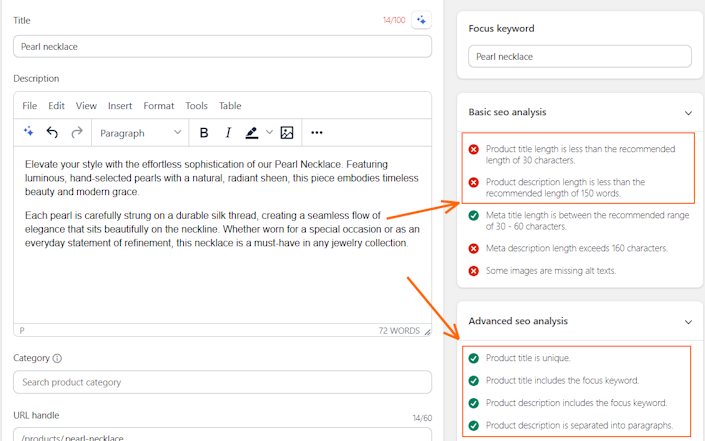The width and height of the screenshot is (705, 441).
Task: Redo the edit in description editor
Action: (x=77, y=132)
